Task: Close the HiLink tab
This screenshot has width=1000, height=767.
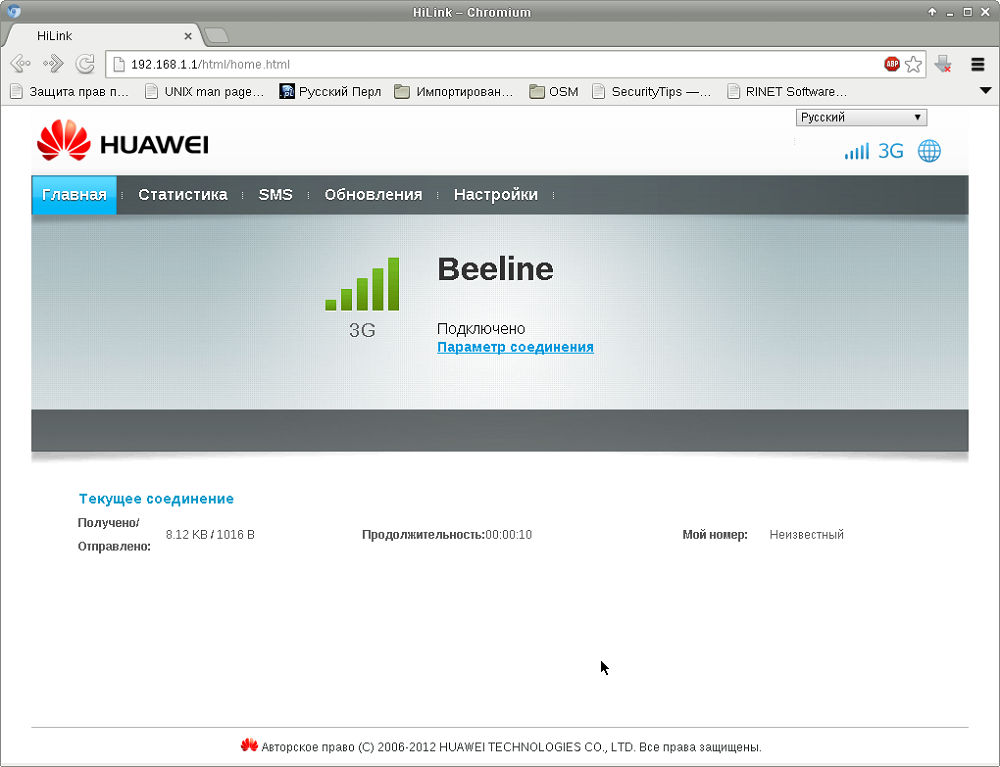Action: (188, 36)
